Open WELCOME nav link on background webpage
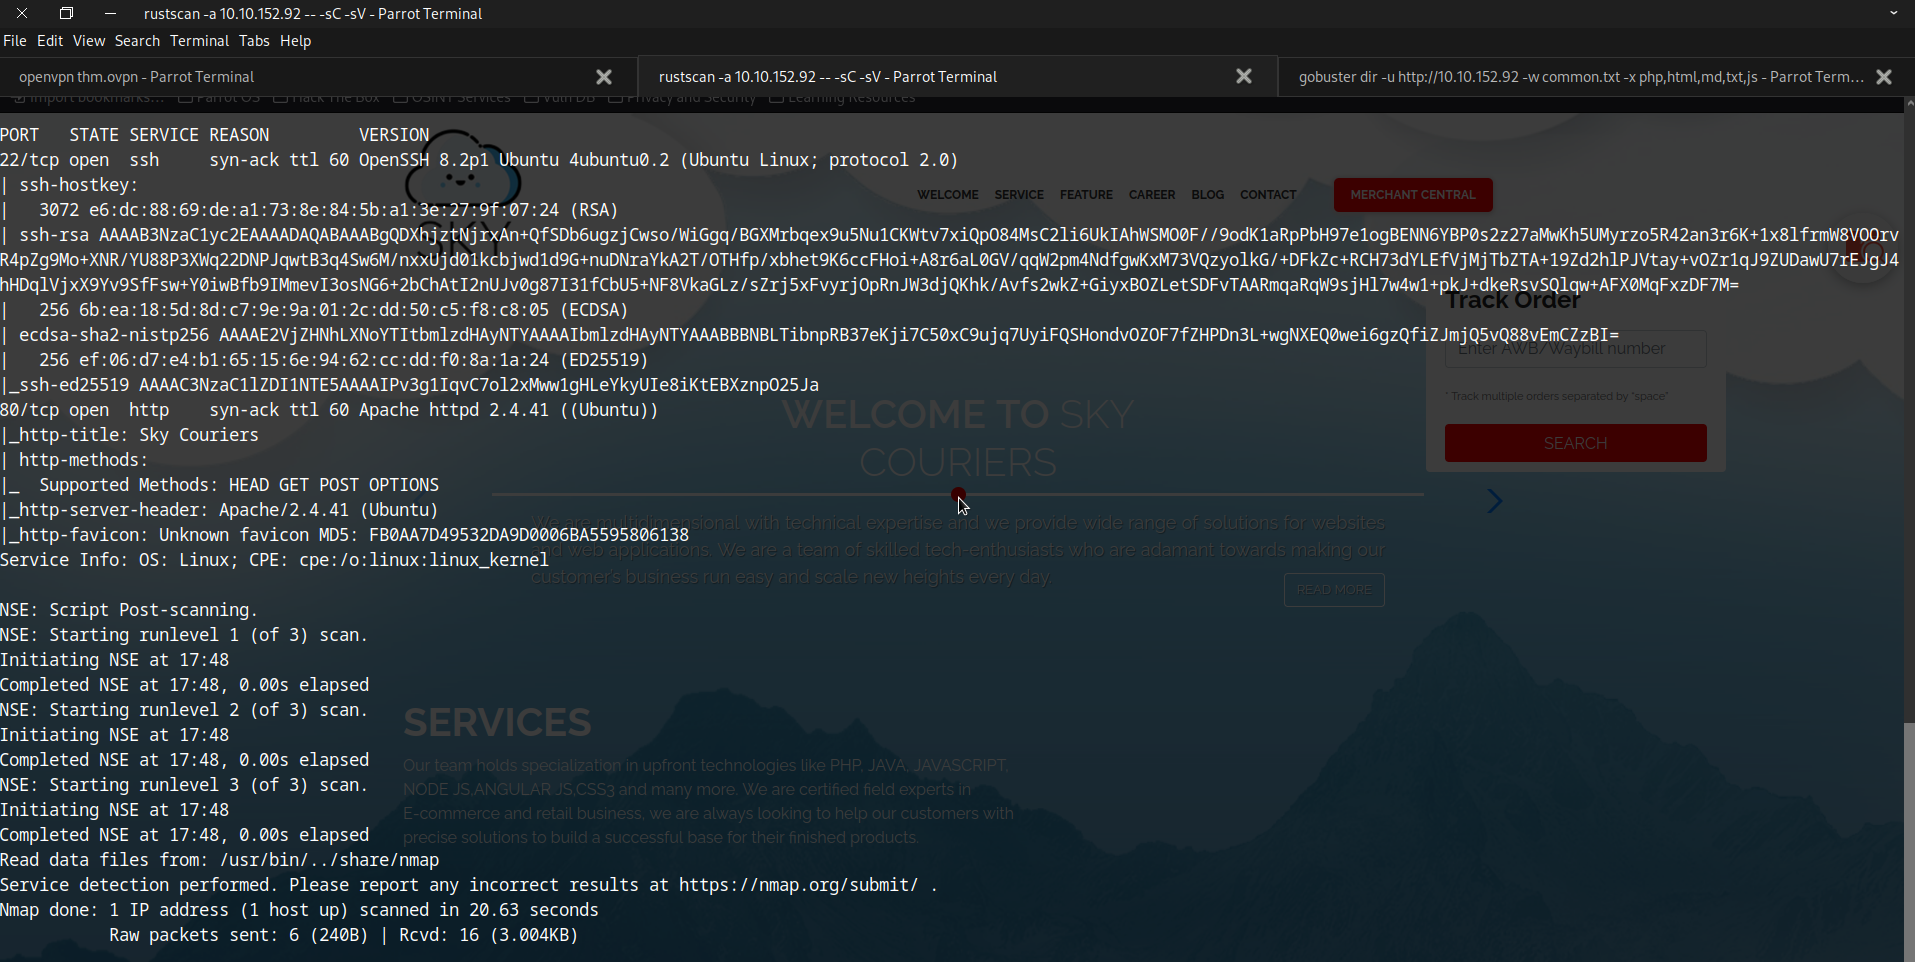The image size is (1915, 962). coord(948,195)
